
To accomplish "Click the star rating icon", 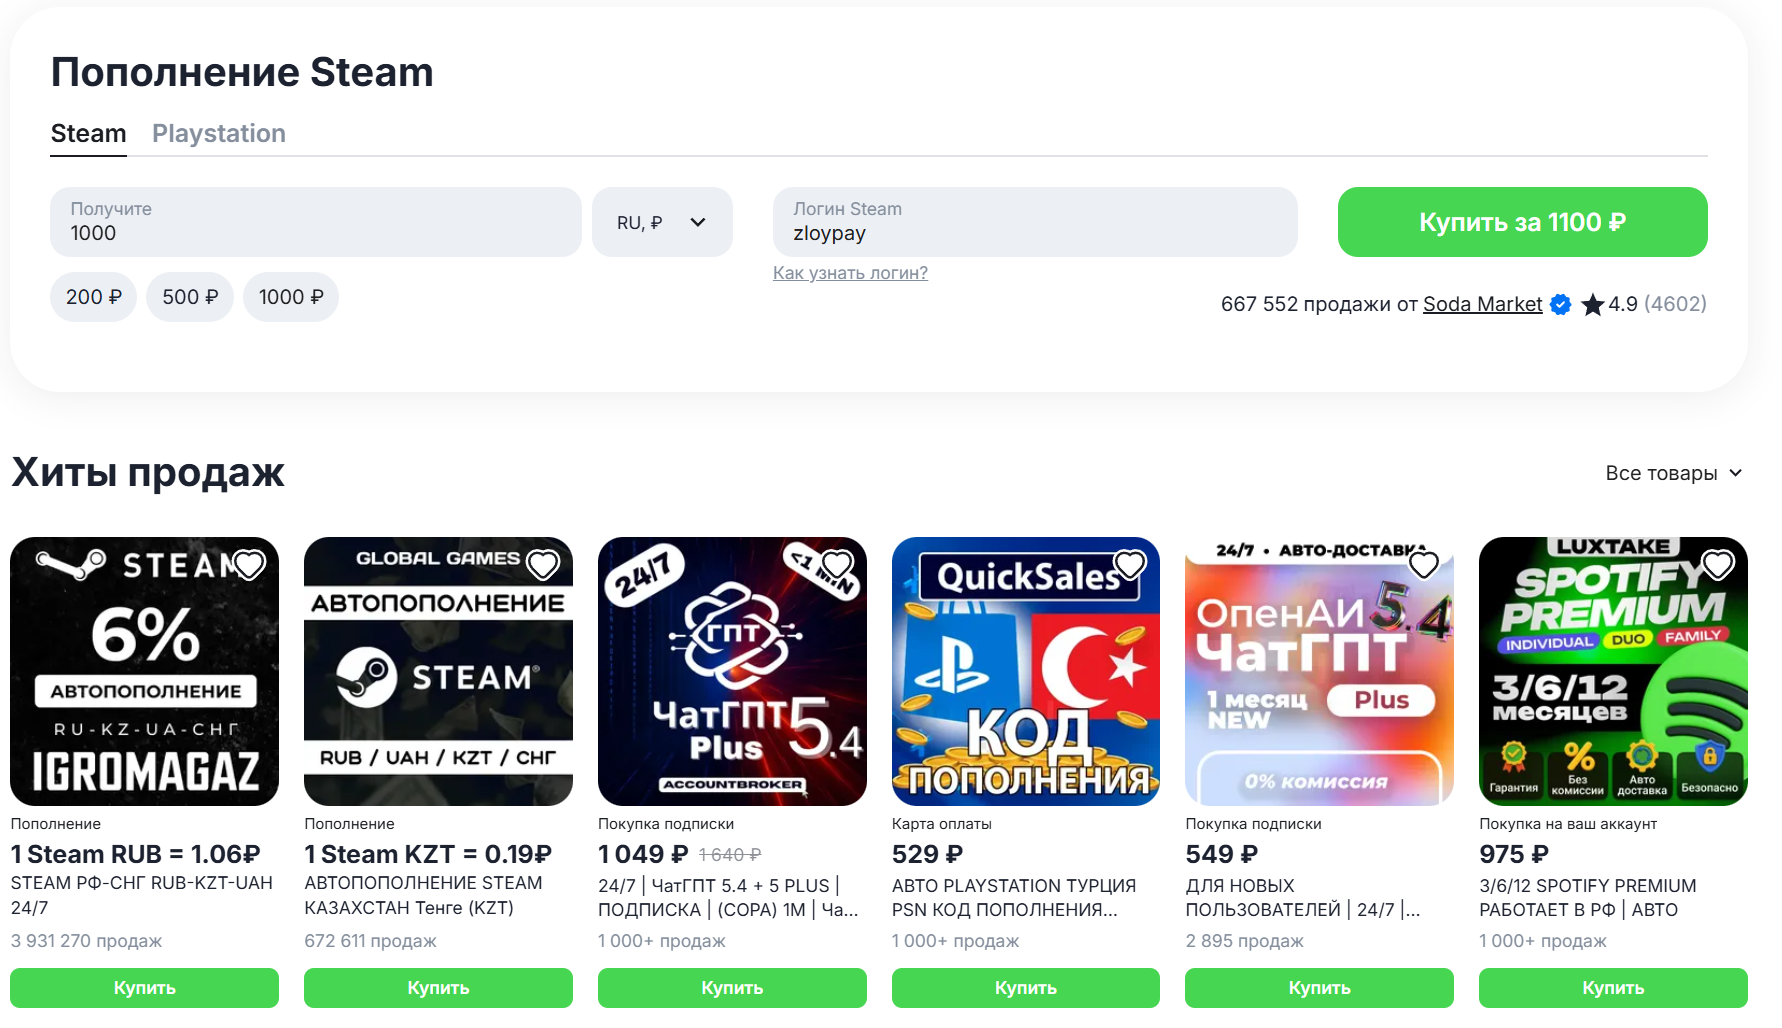I will click(1592, 304).
